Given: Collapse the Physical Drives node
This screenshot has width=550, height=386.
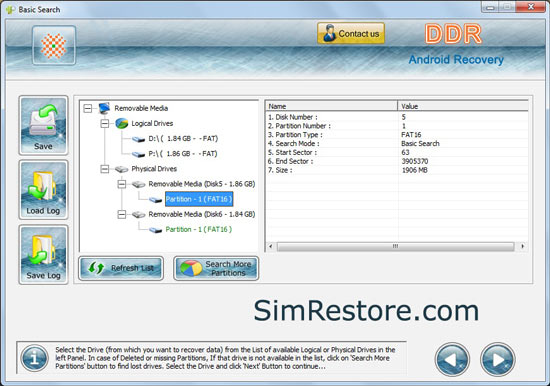Looking at the screenshot, I should (105, 169).
